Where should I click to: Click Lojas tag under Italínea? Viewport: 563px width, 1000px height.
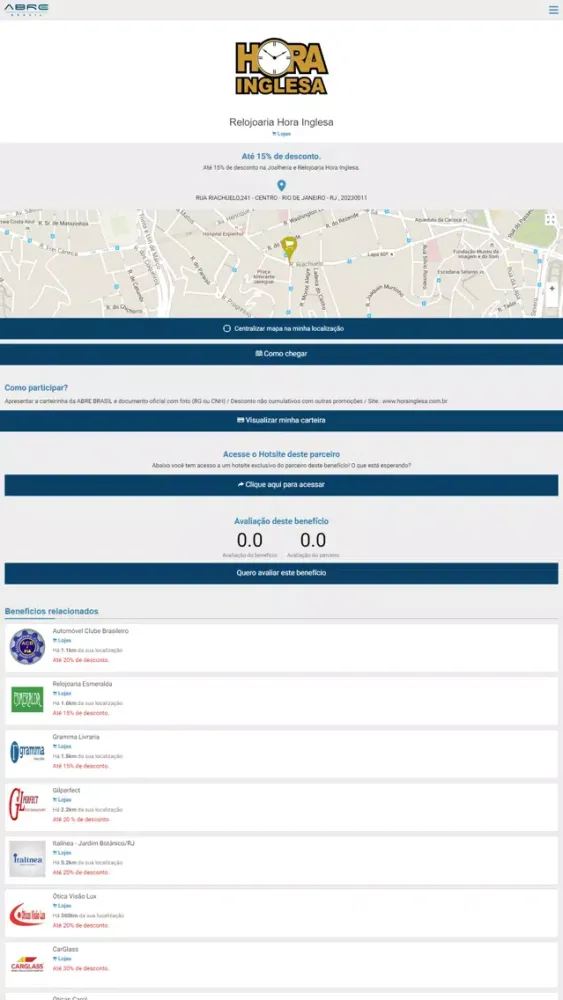coord(62,853)
